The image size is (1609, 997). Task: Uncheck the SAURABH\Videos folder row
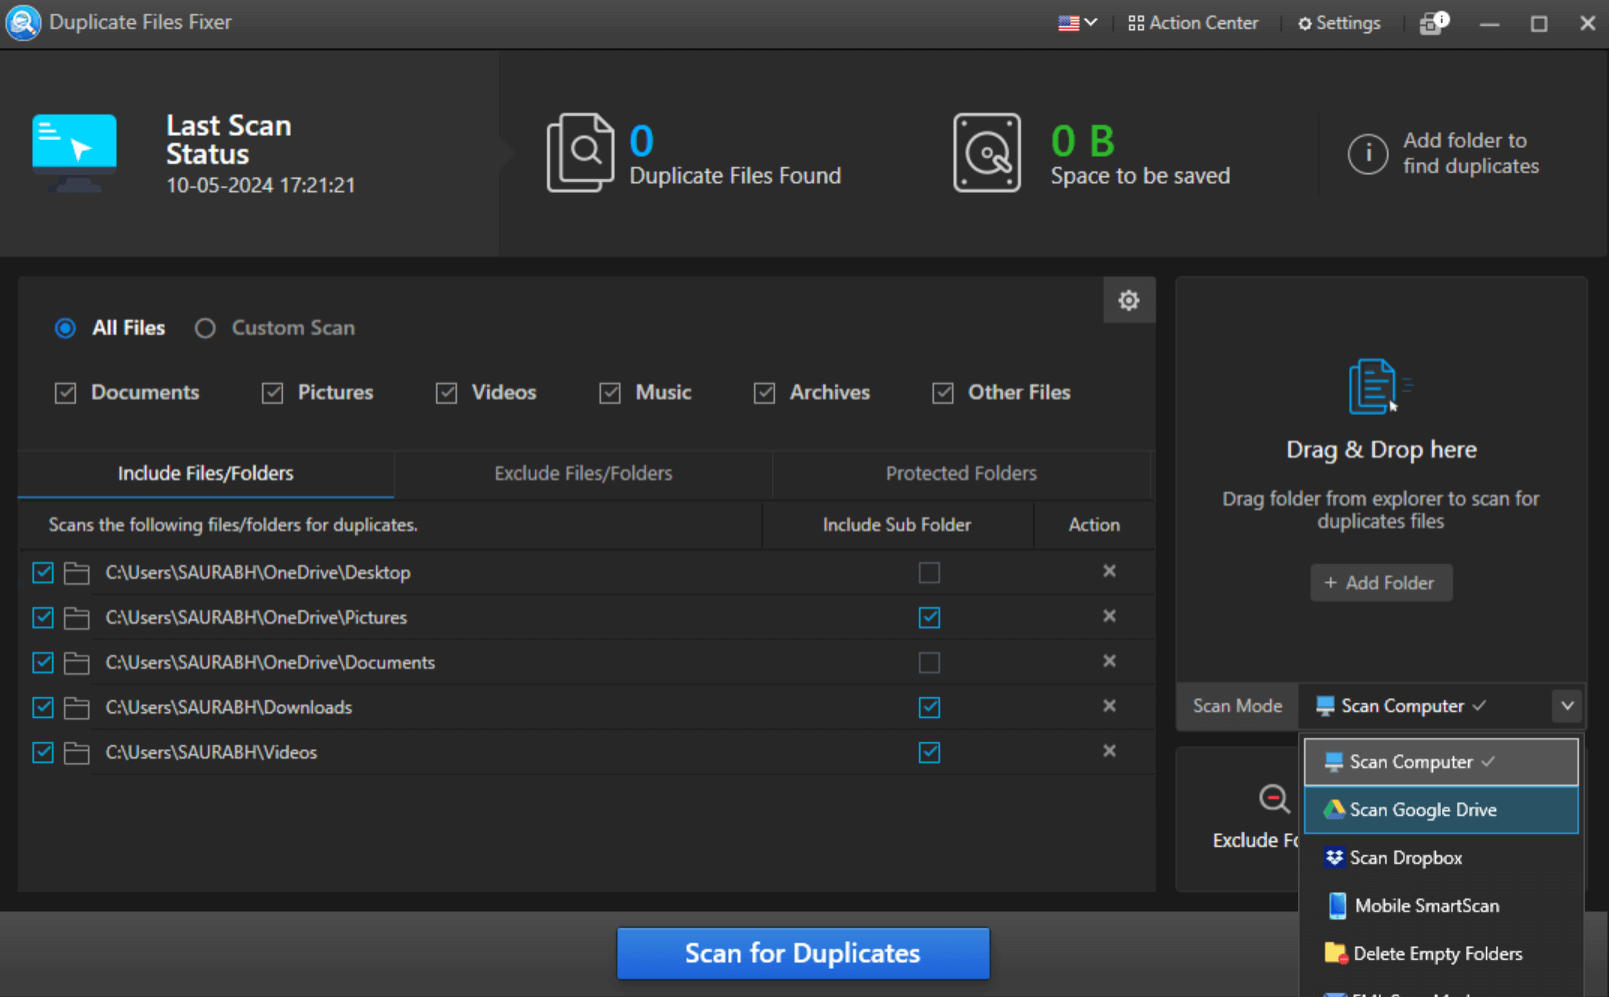coord(43,752)
